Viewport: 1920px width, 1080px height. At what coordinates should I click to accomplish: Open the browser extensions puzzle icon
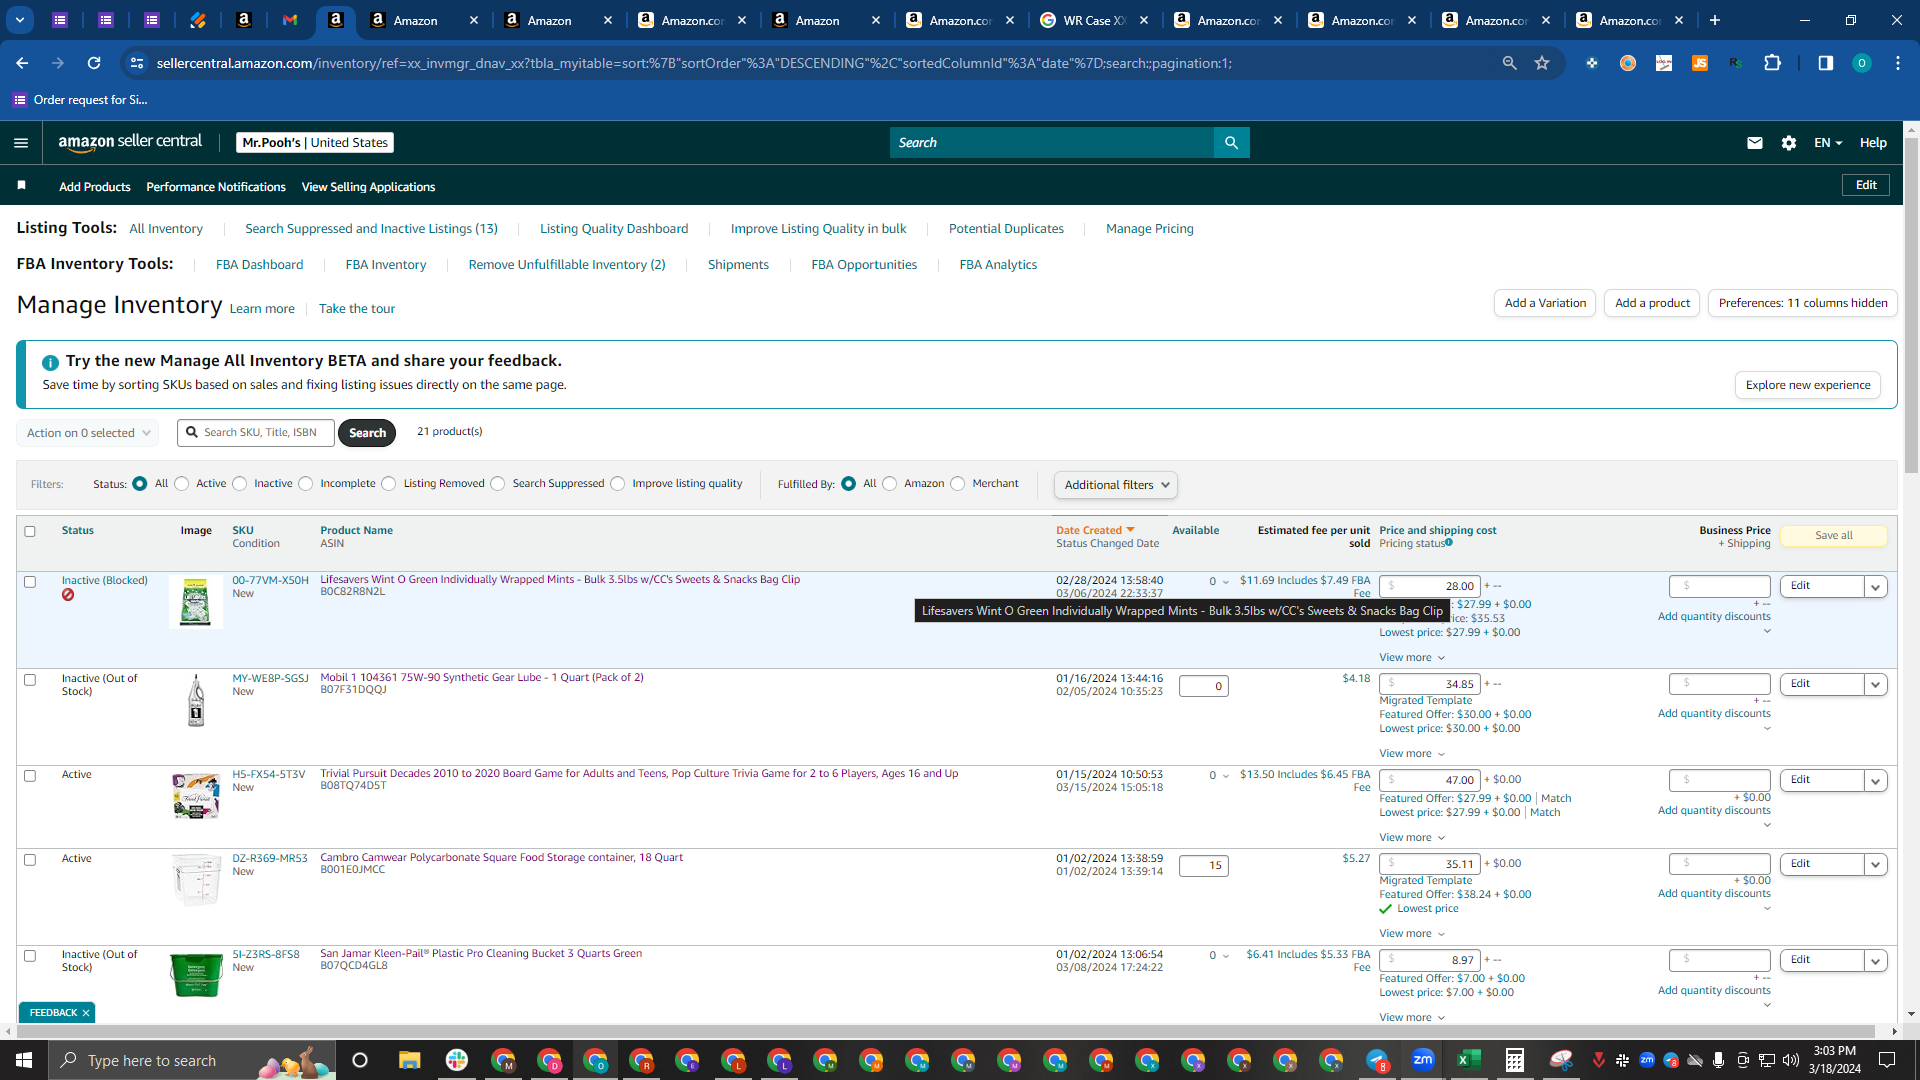point(1772,63)
